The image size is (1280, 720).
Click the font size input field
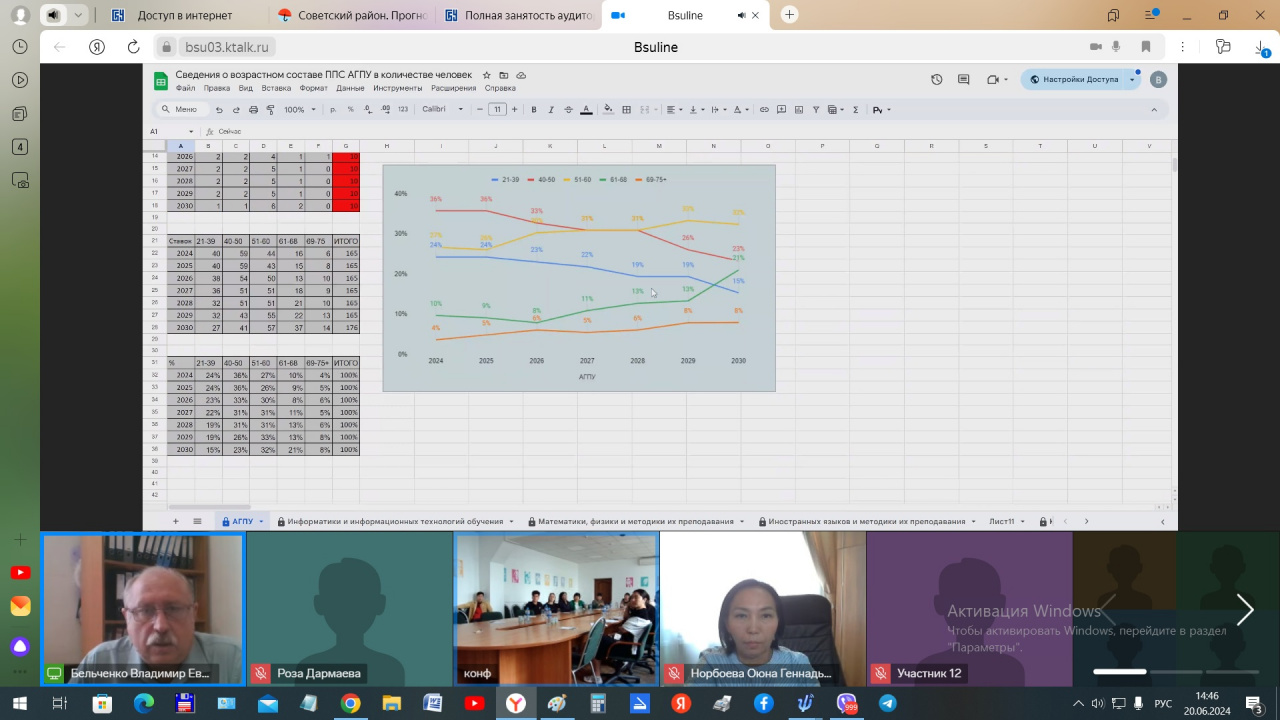[x=497, y=110]
